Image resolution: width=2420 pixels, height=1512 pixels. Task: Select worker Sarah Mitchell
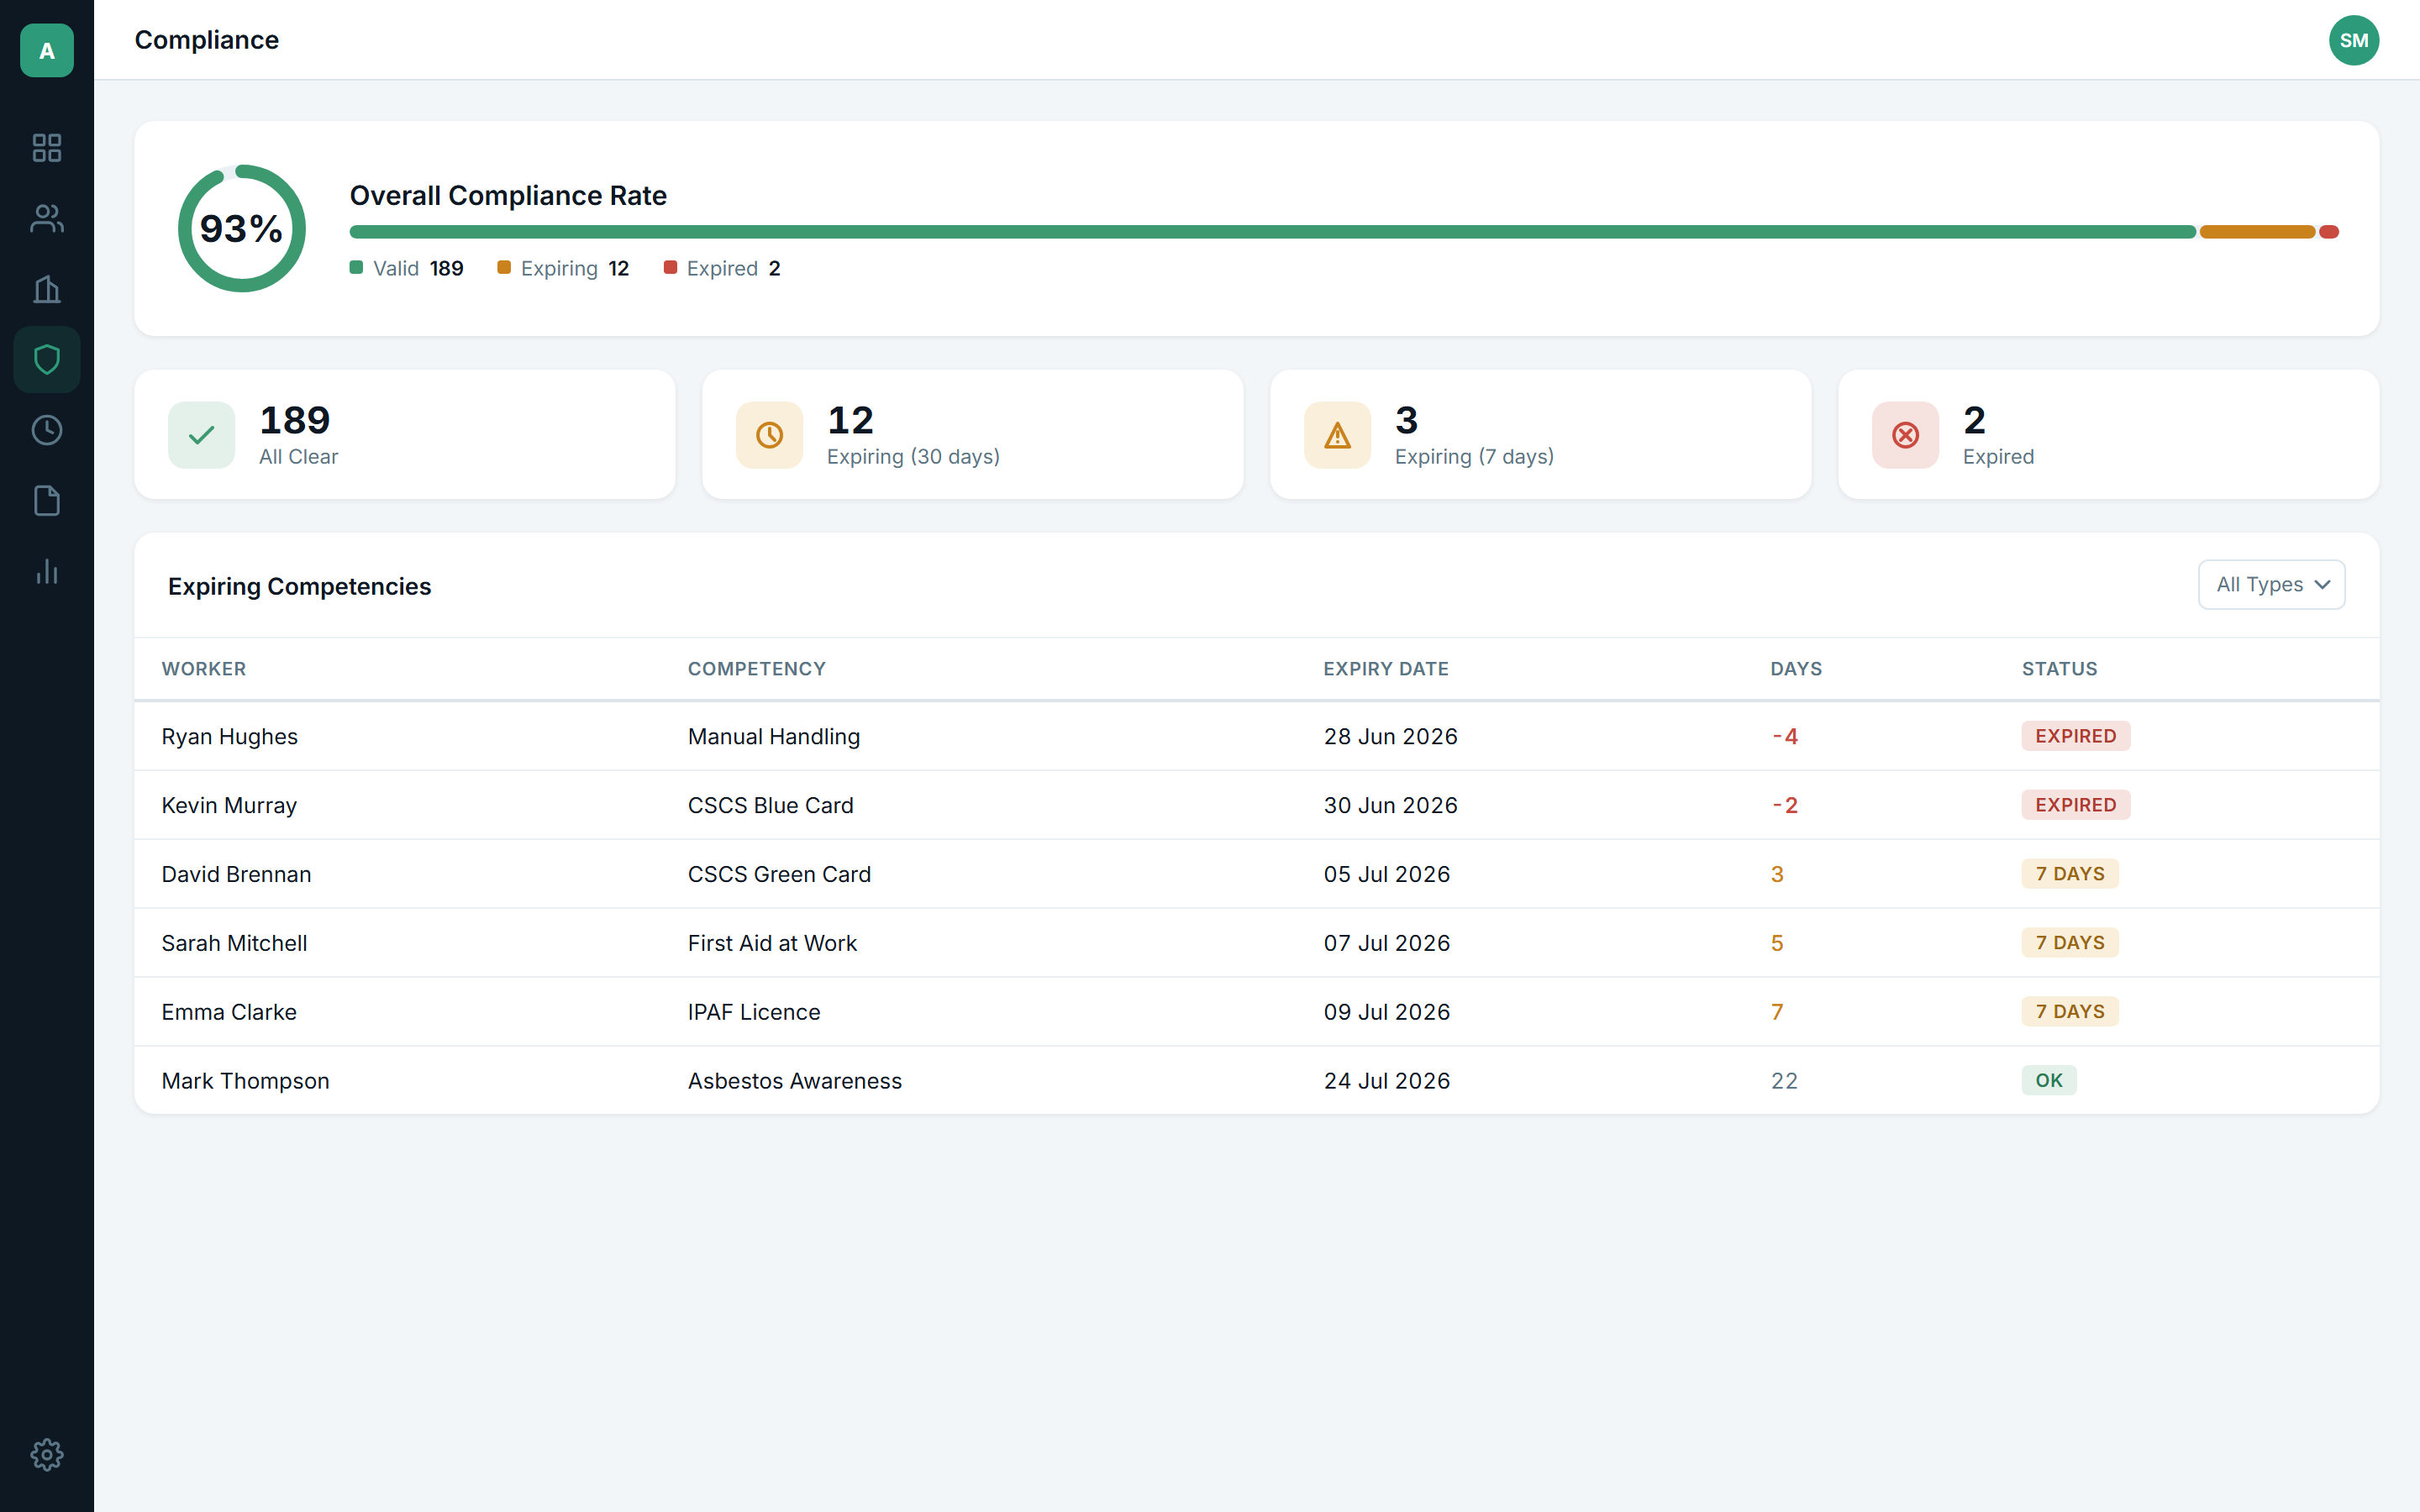tap(234, 943)
